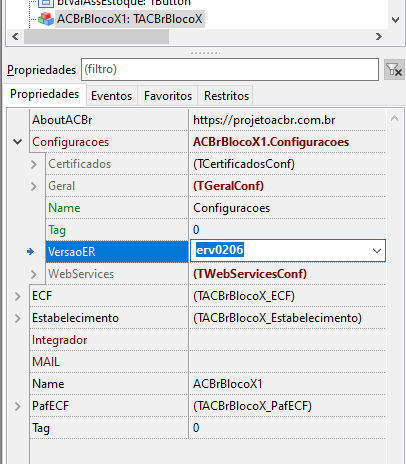Image resolution: width=406 pixels, height=464 pixels.
Task: Click the property grid scroll up arrow
Action: (x=394, y=118)
